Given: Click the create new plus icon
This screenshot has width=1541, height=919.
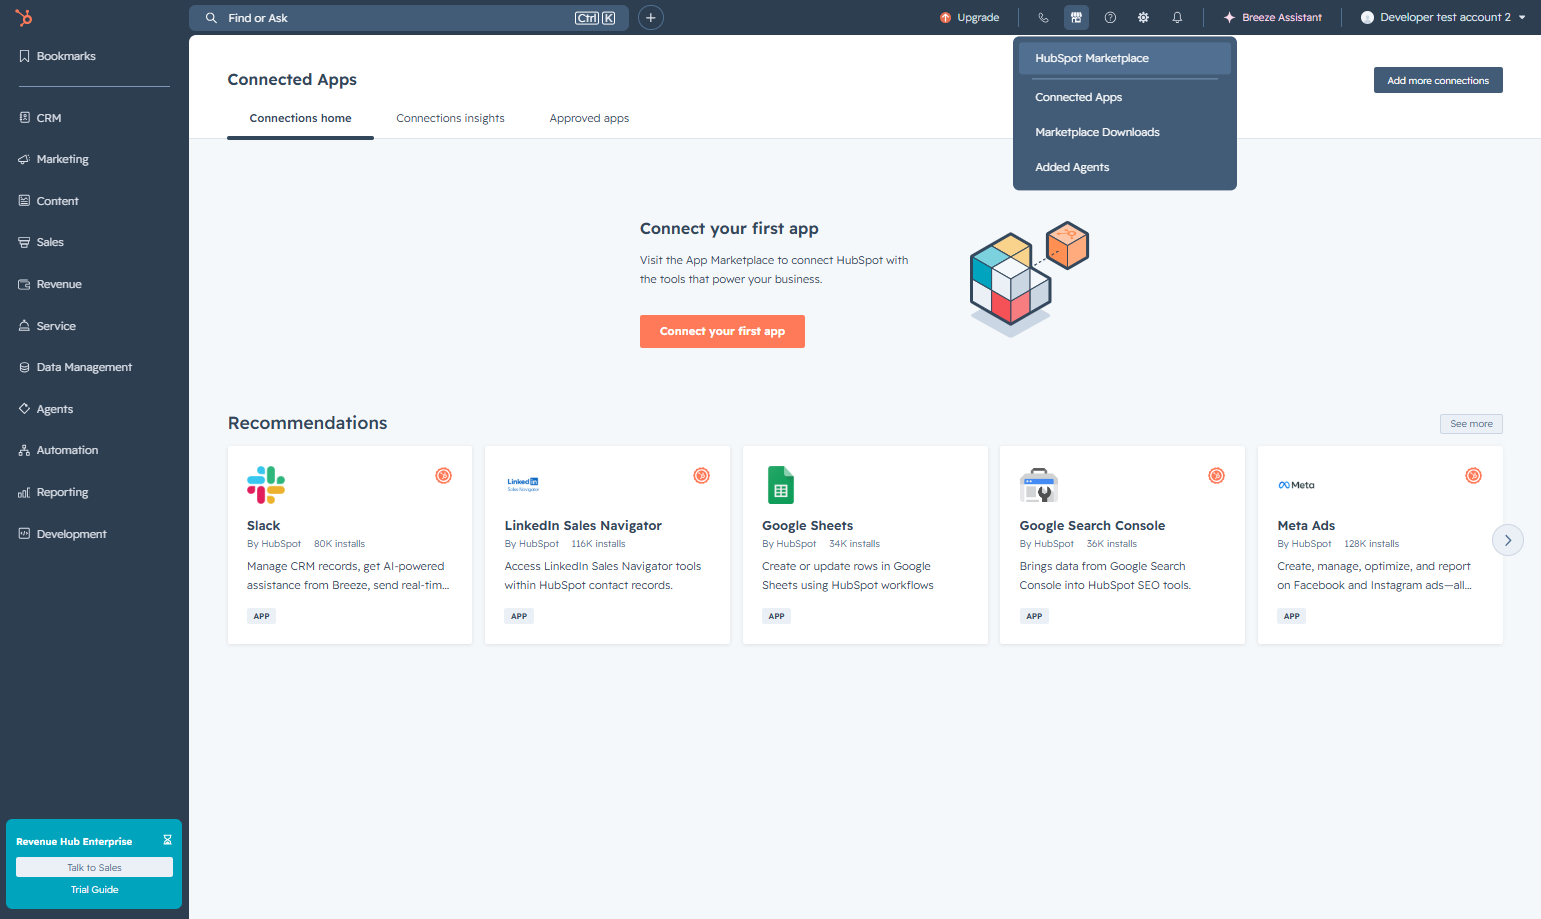Looking at the screenshot, I should pos(651,17).
